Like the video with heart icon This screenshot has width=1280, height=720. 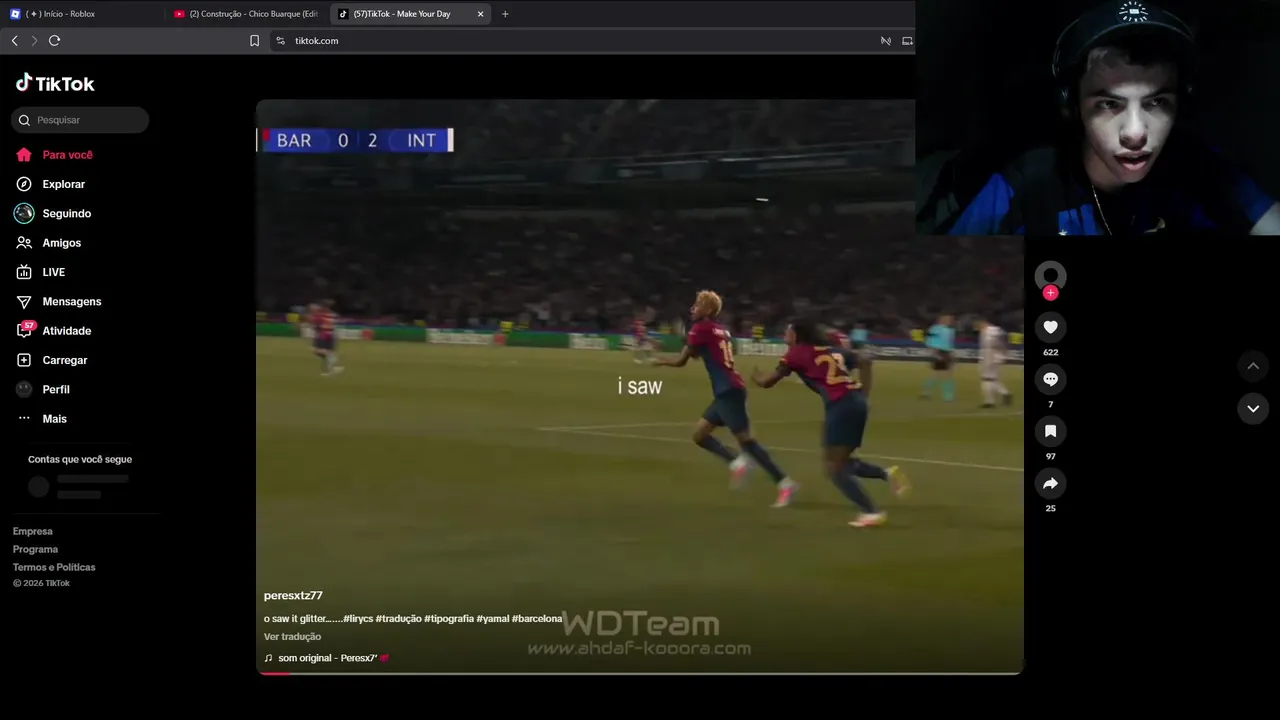click(1050, 327)
